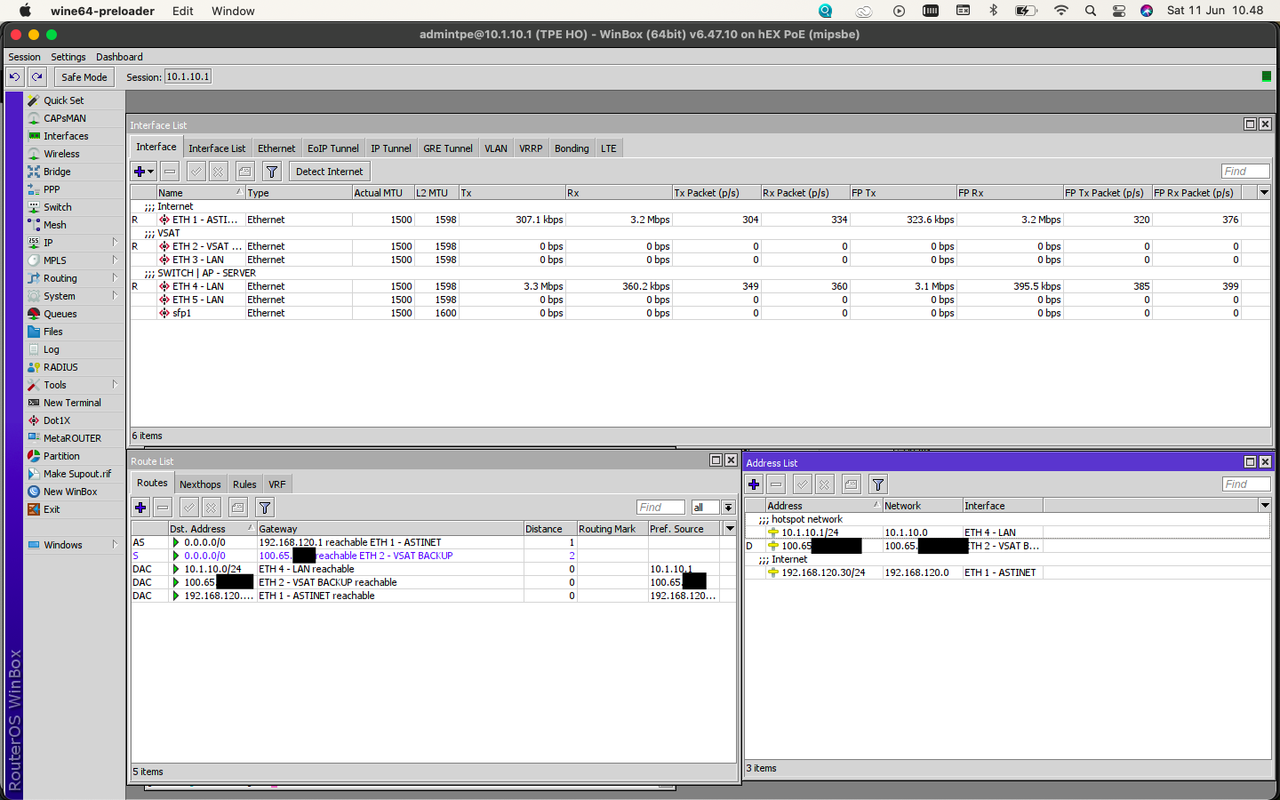
Task: Click Detect Internet button
Action: (x=330, y=172)
